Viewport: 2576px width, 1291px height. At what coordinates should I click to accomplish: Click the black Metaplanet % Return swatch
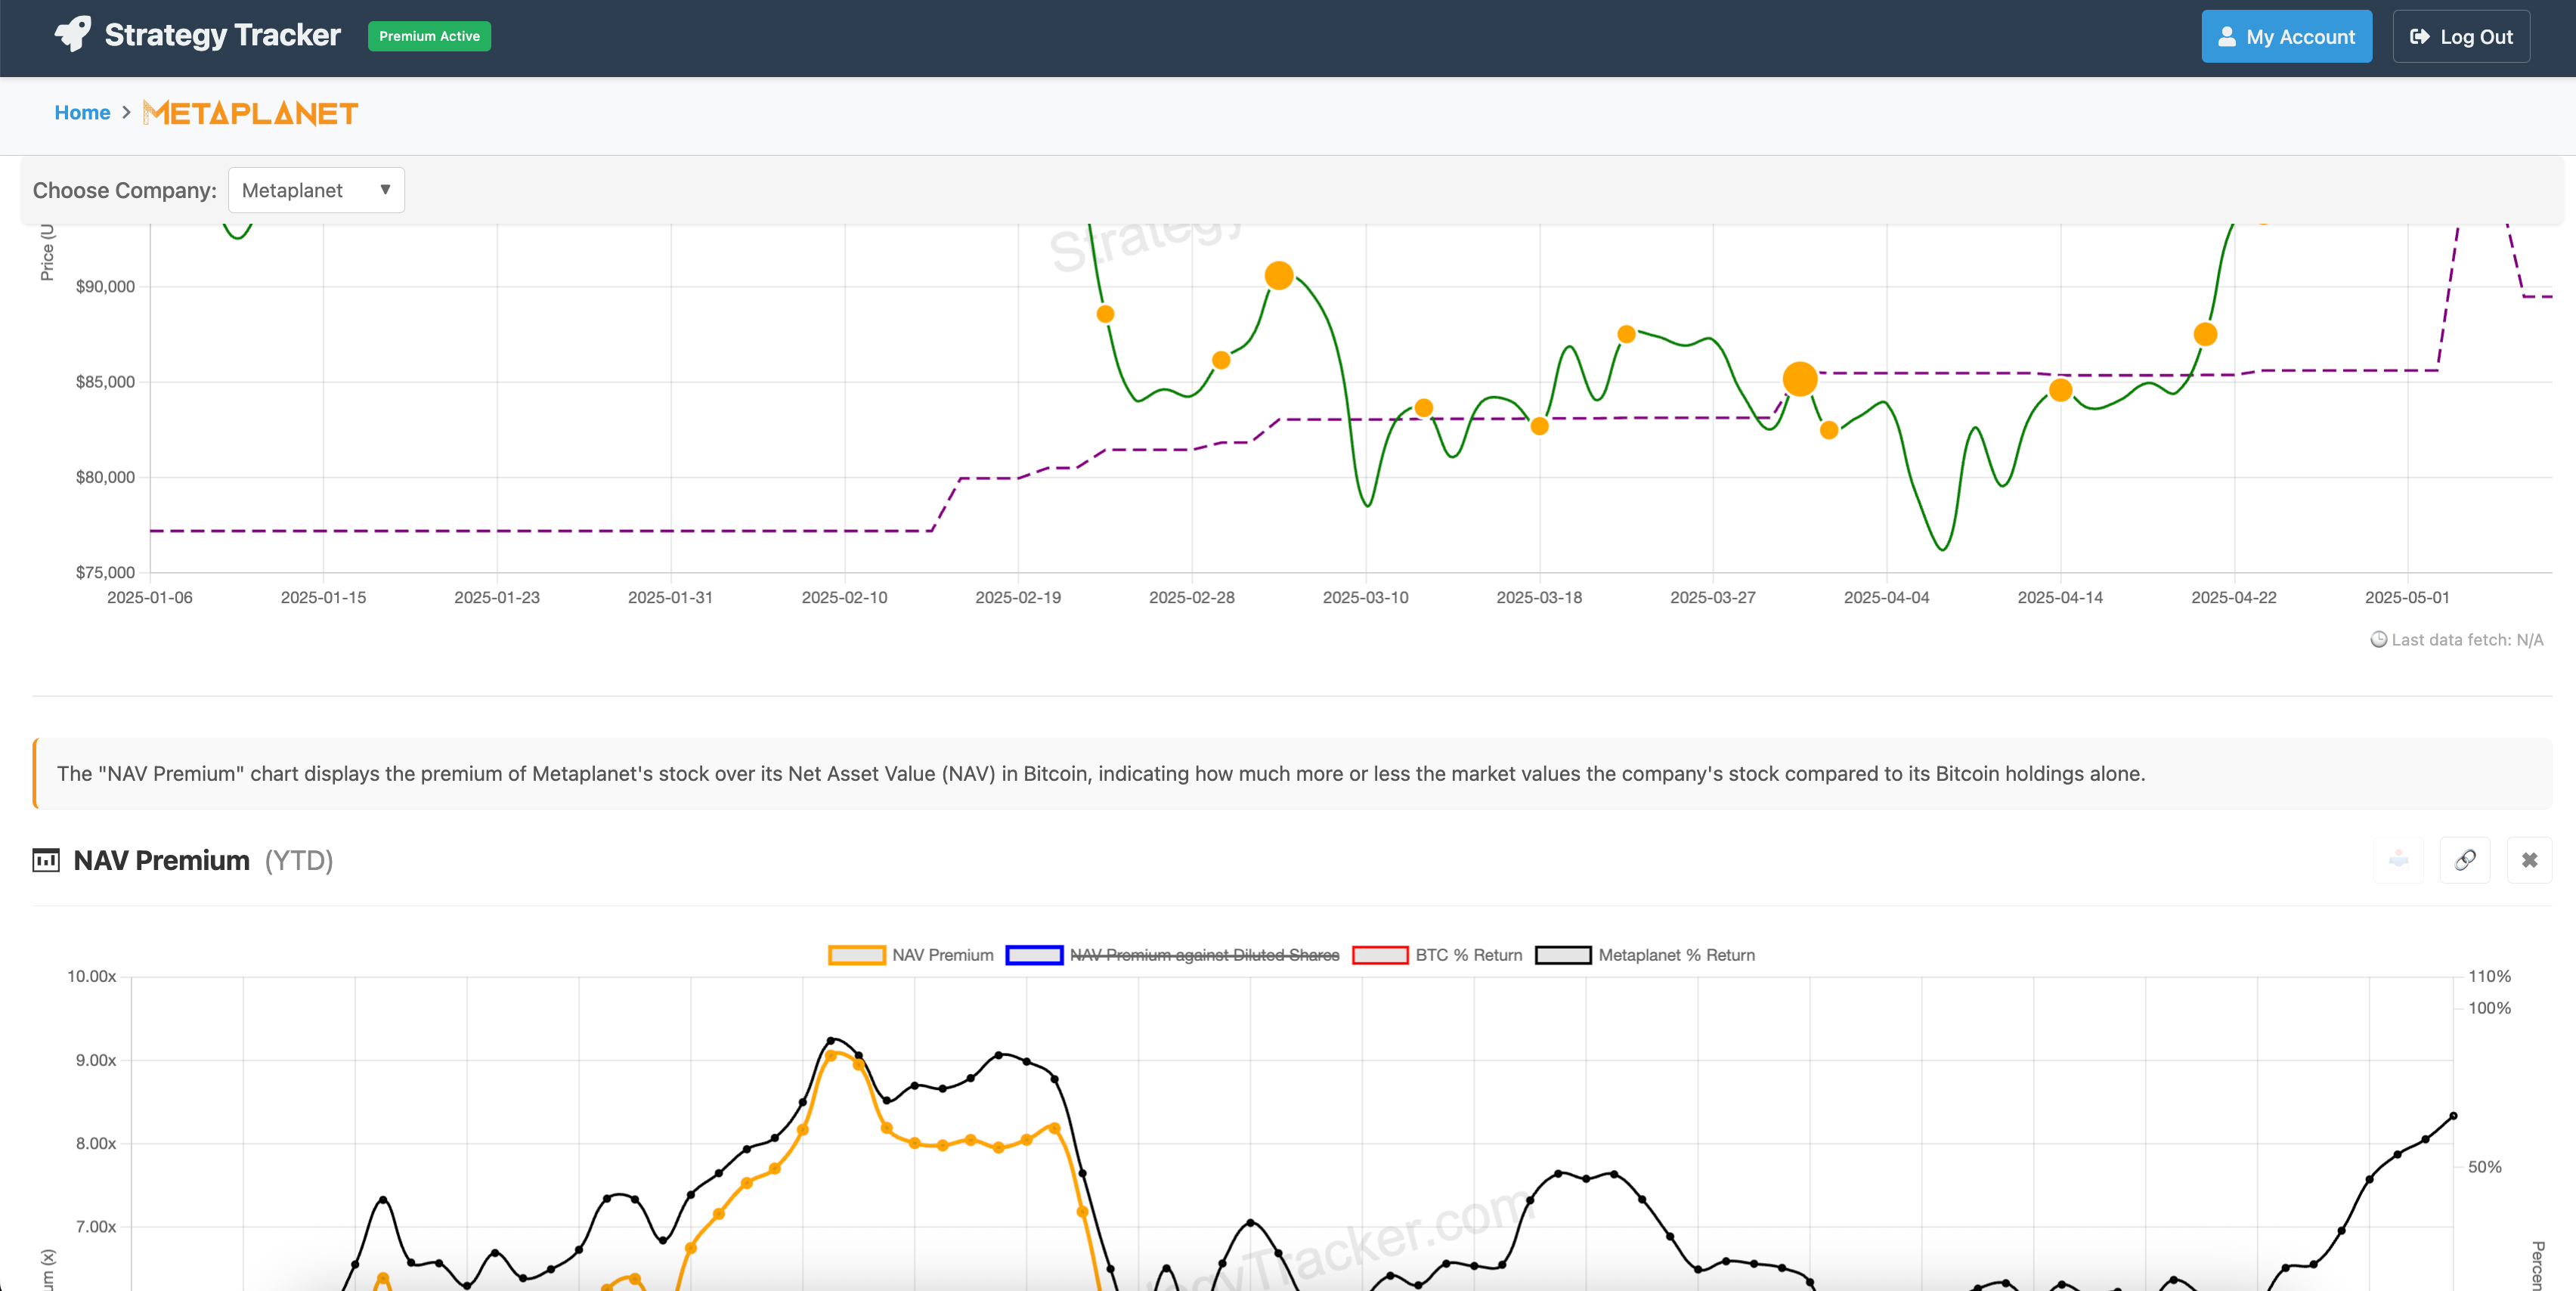tap(1563, 955)
